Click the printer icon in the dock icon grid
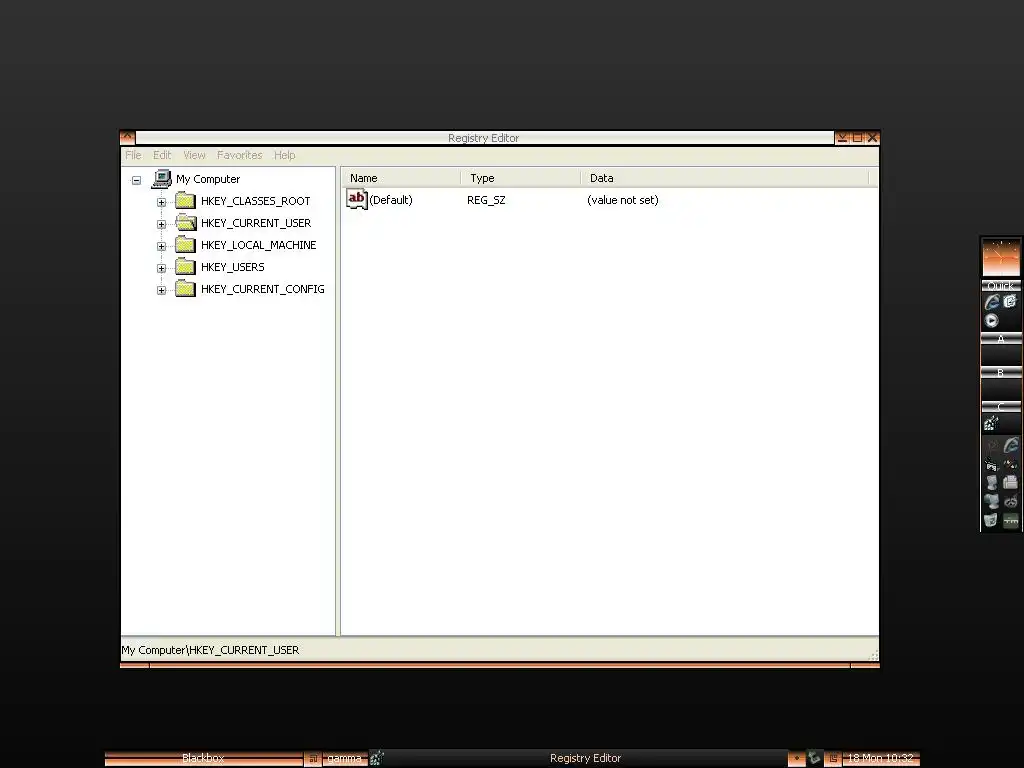1024x768 pixels. [1010, 483]
